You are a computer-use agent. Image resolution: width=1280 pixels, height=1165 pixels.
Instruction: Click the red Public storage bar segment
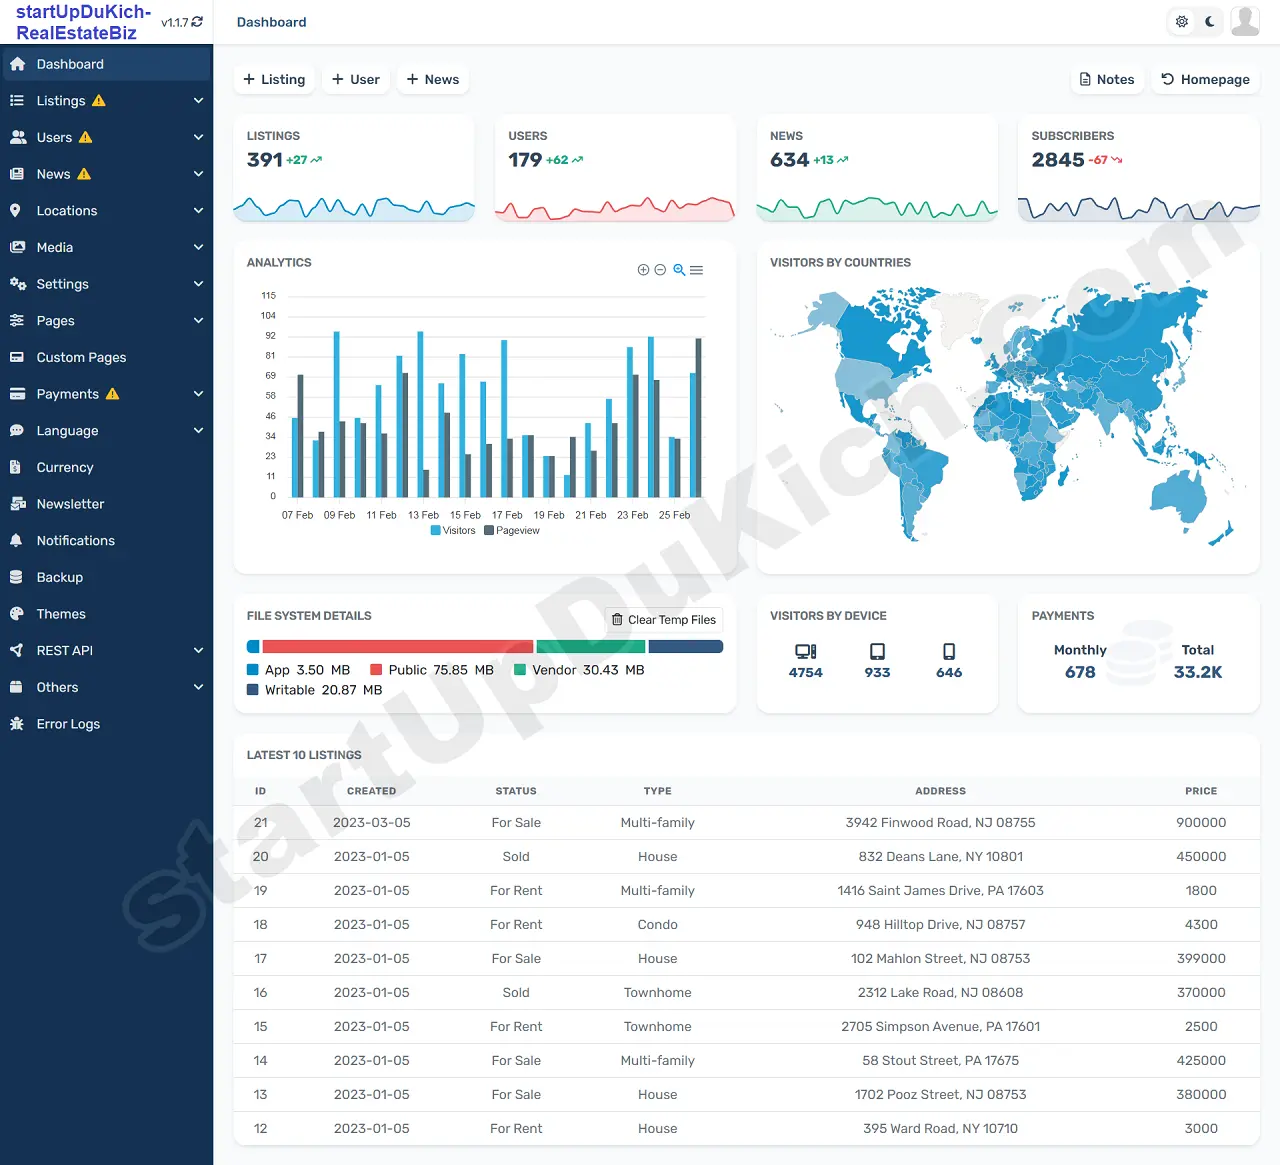tap(397, 647)
